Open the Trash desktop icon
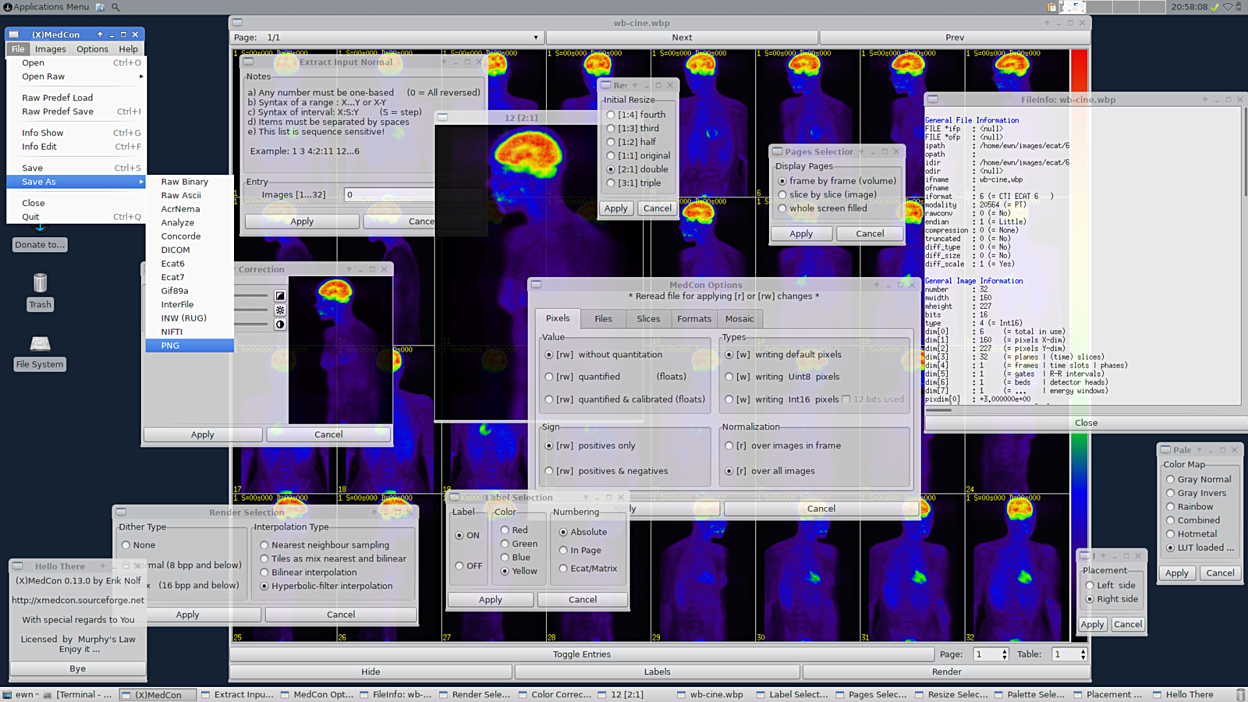This screenshot has height=702, width=1248. point(40,285)
